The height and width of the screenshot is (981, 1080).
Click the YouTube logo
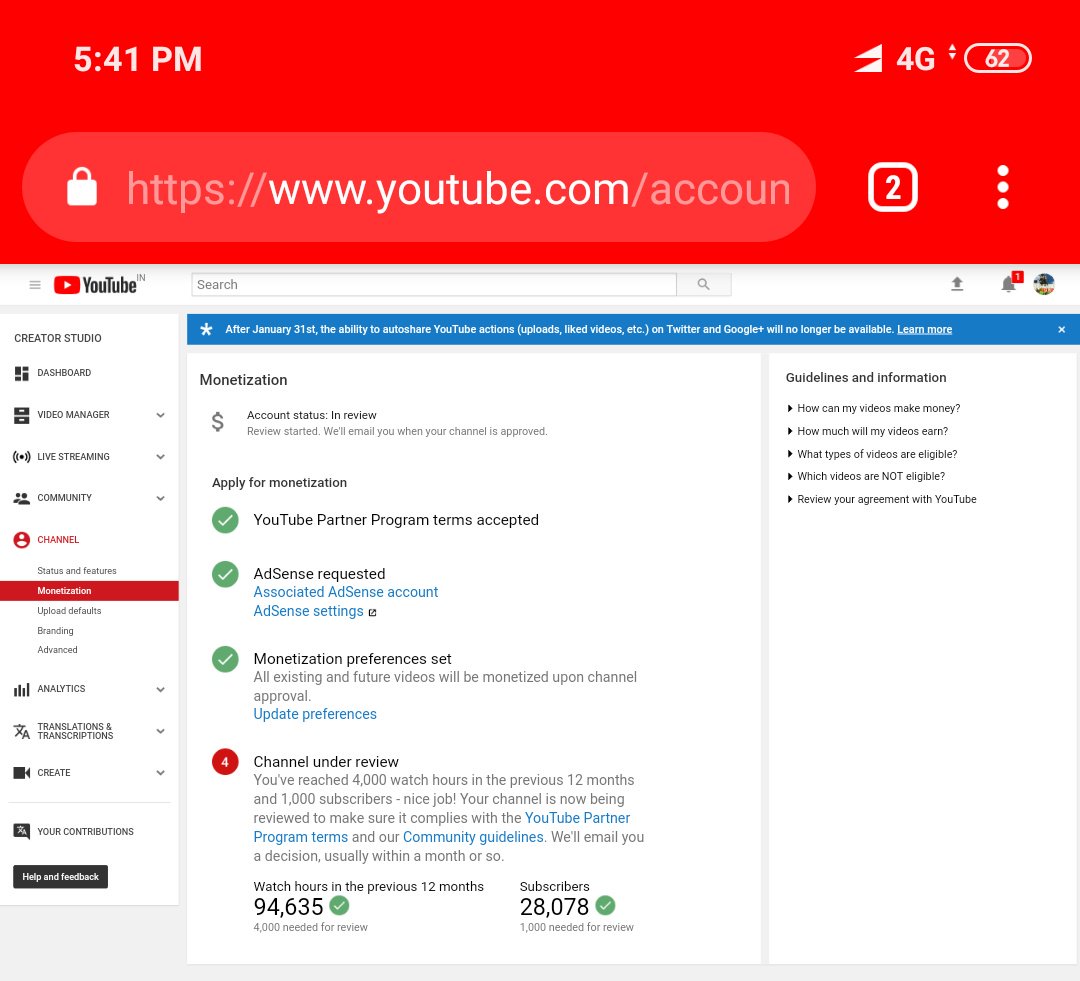coord(98,285)
